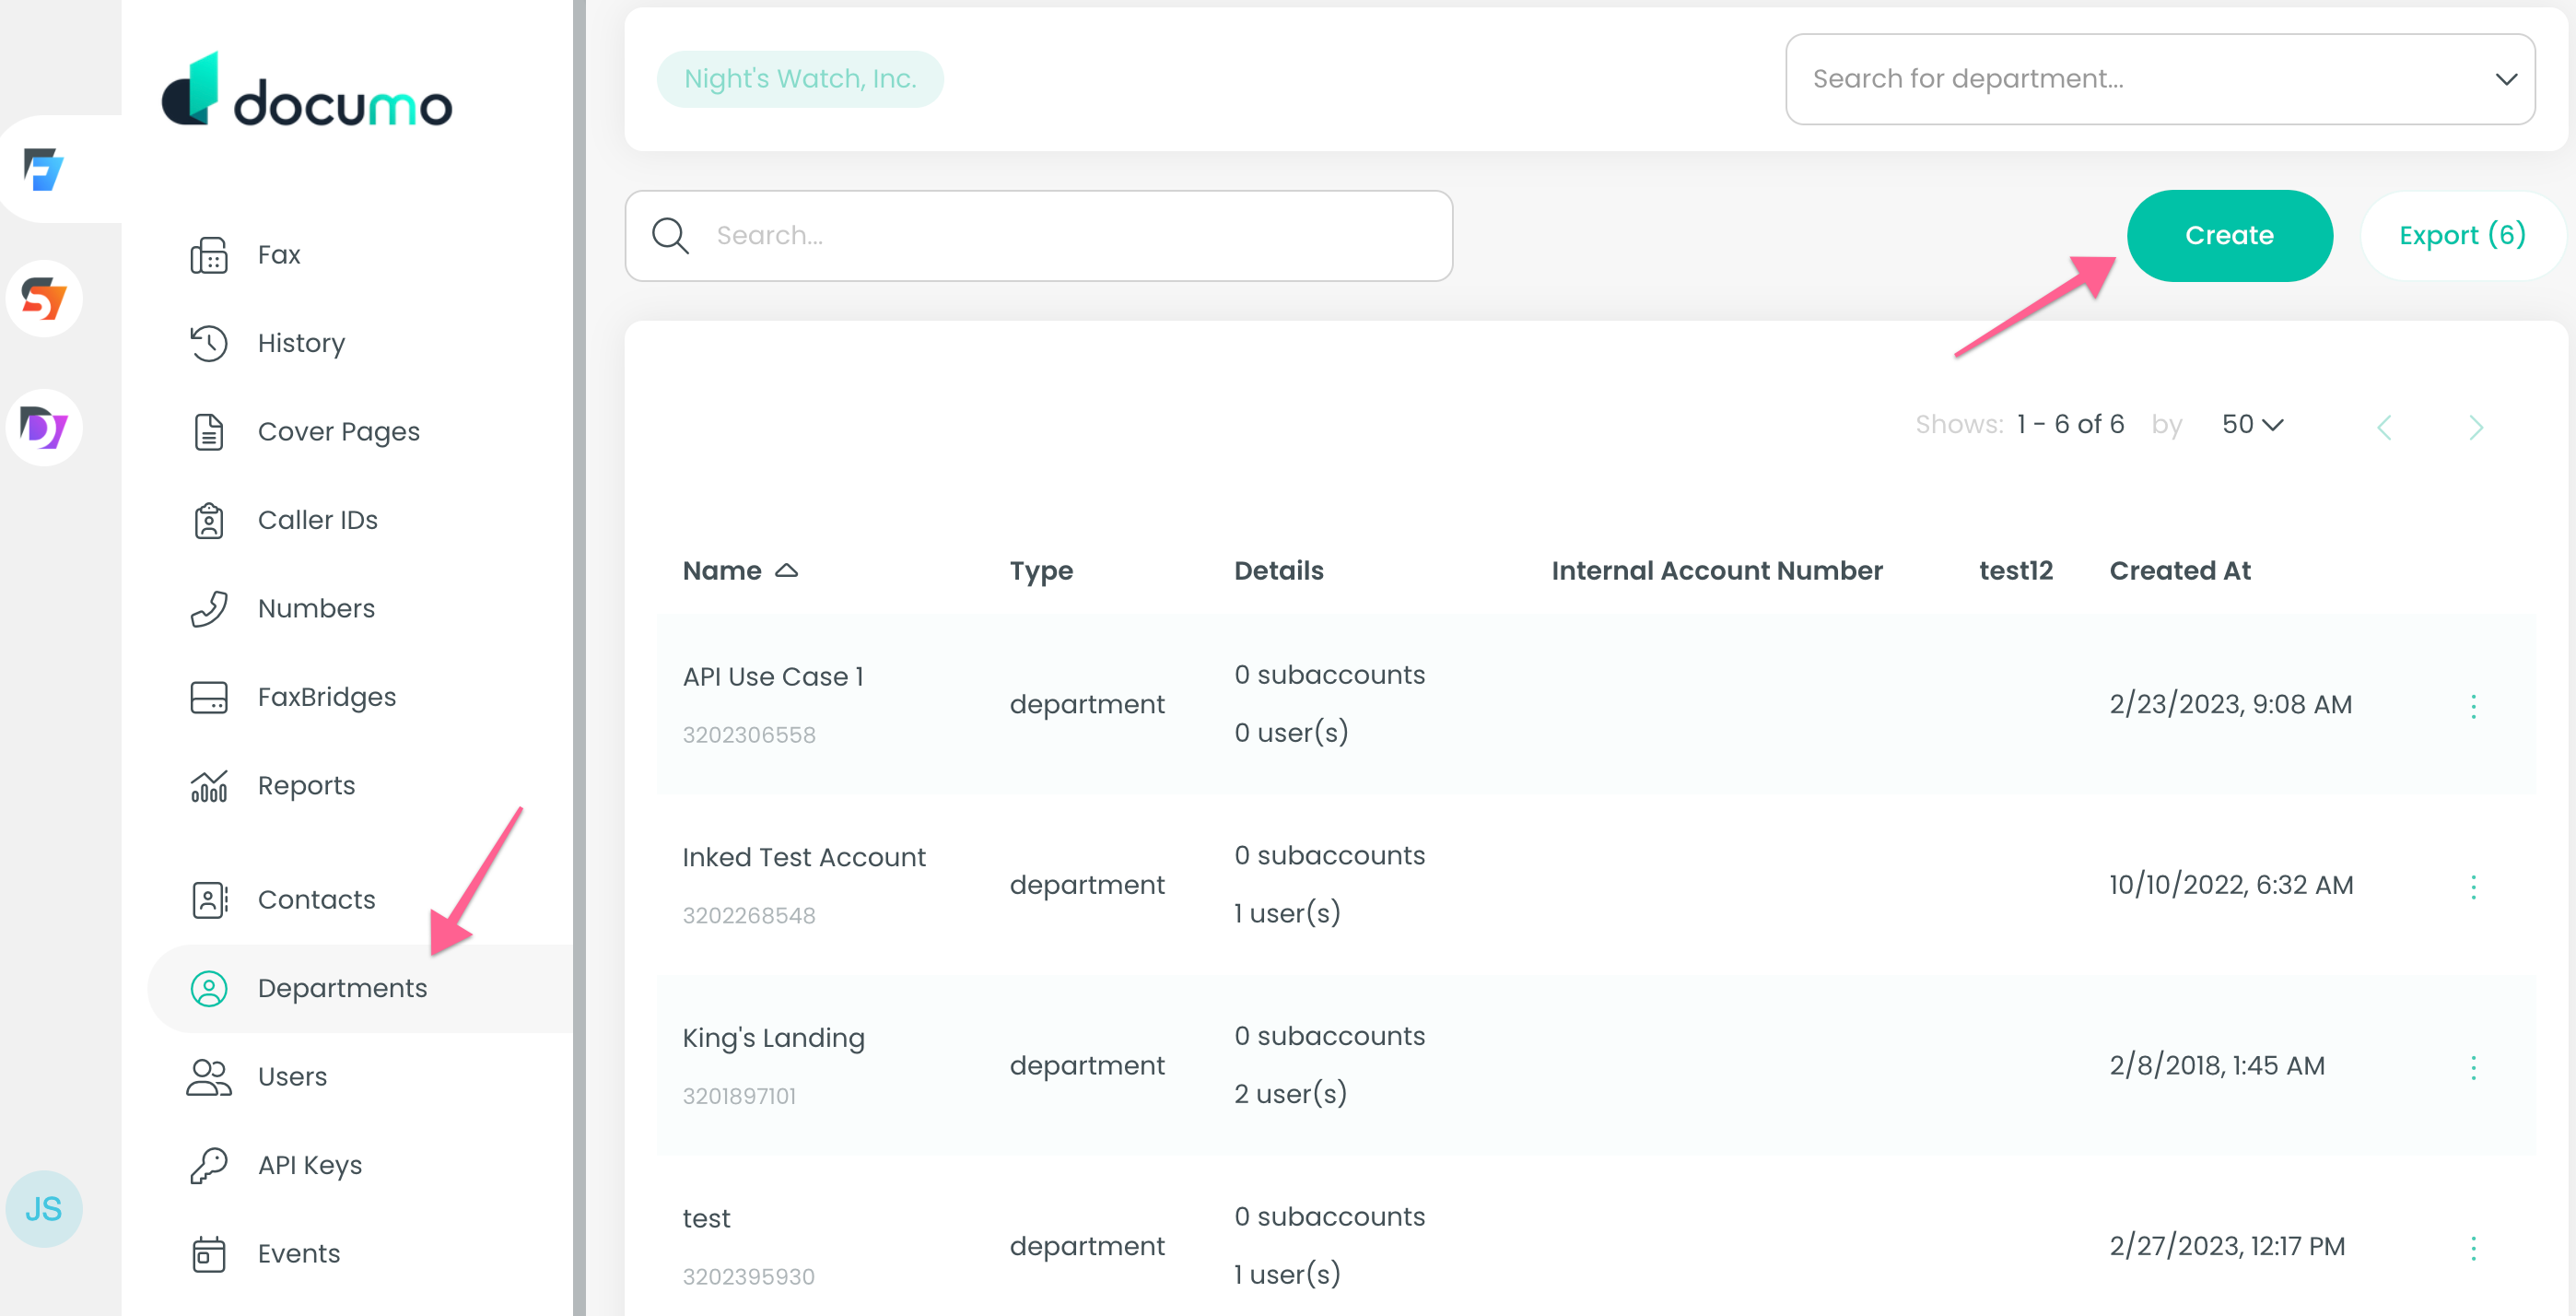Screen dimensions: 2576x1316
Task: Open the 50 per page dropdown
Action: pos(2252,424)
